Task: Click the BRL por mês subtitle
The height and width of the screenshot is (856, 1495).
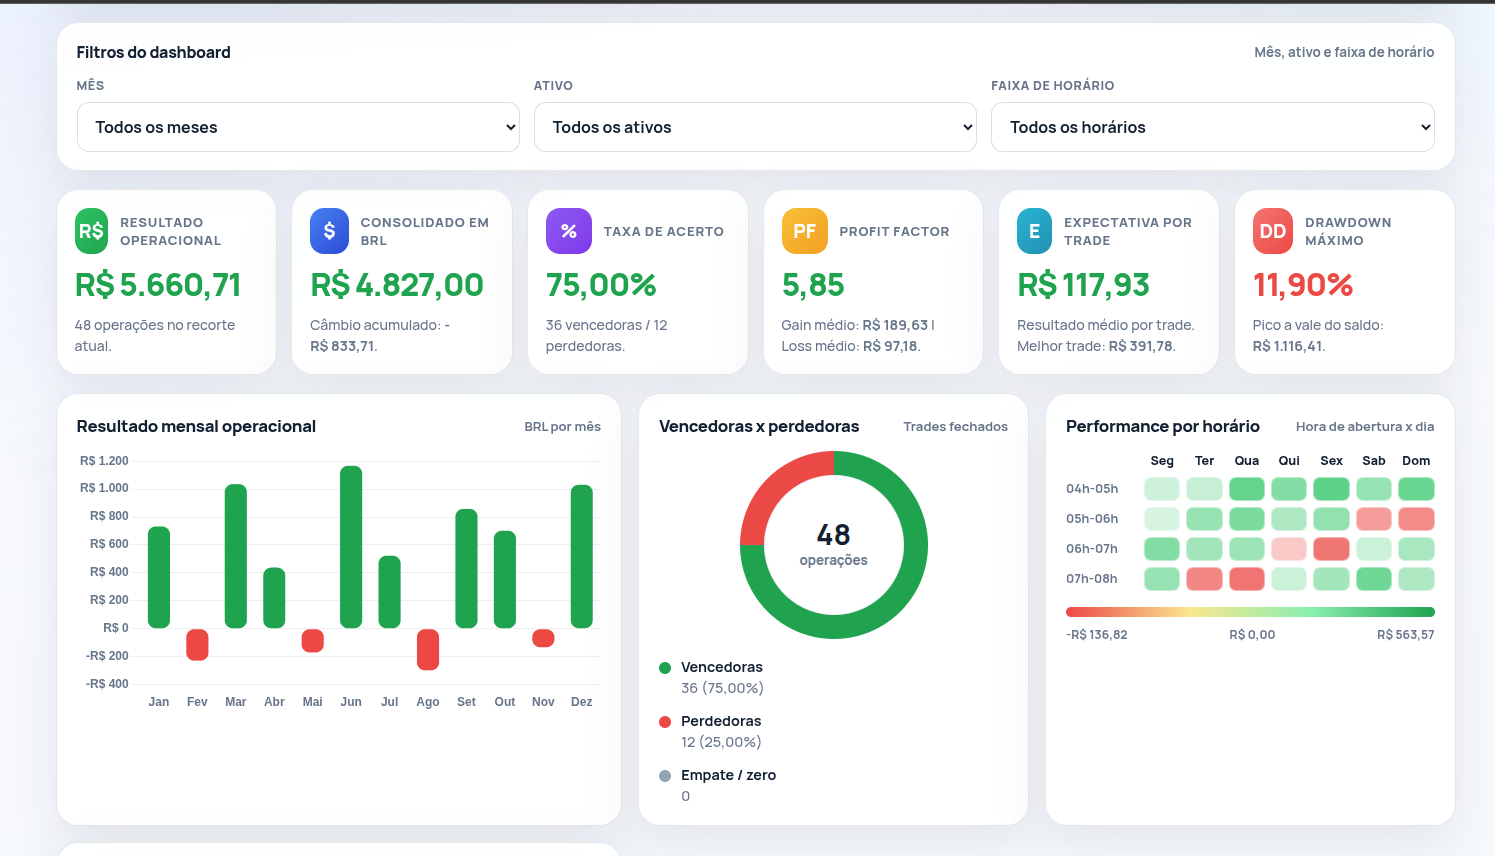Action: coord(562,427)
